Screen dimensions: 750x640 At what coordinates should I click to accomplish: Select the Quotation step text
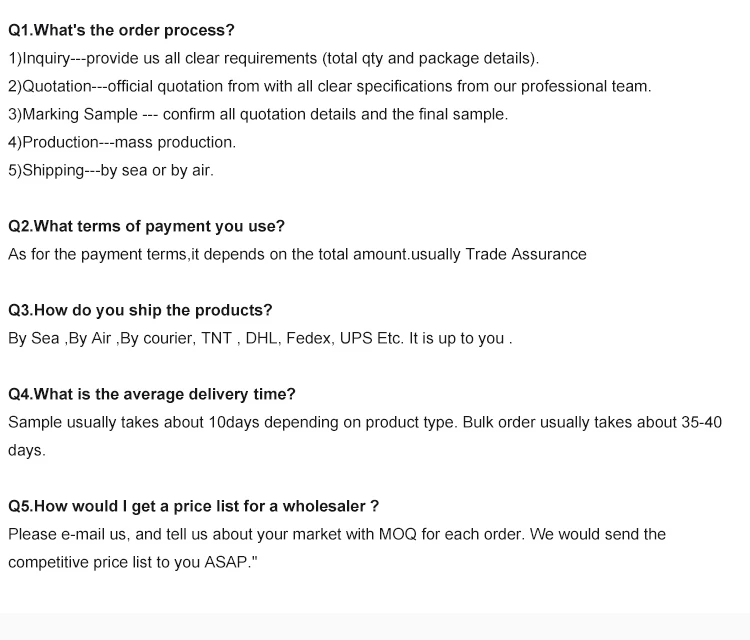click(329, 86)
